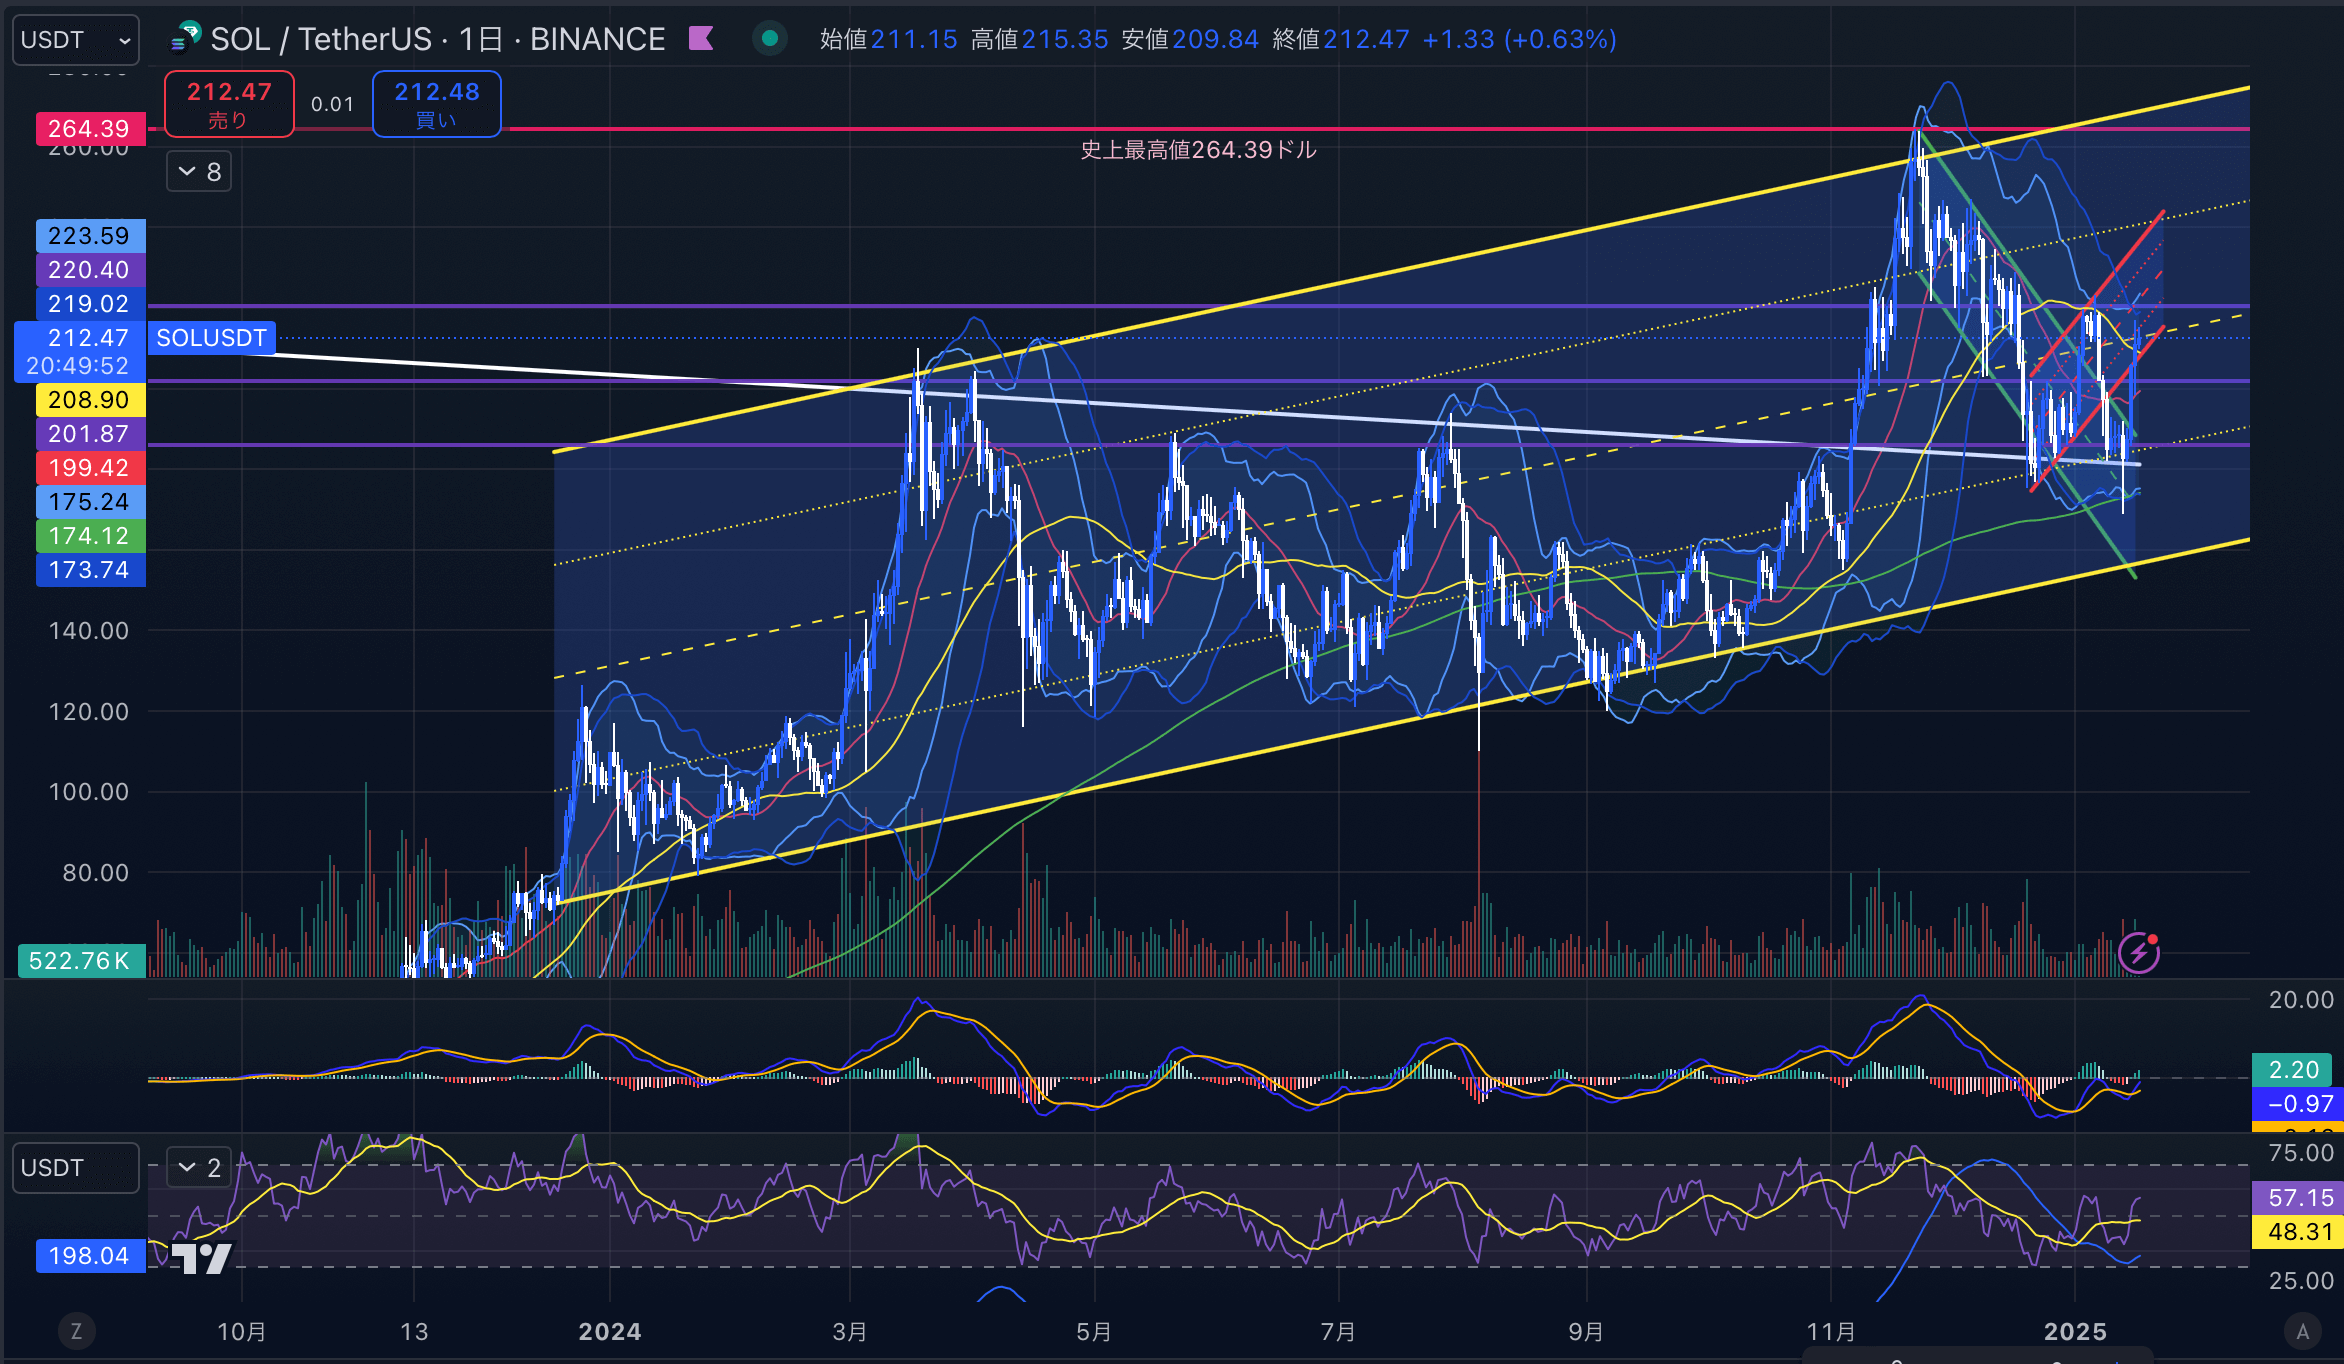Click the 199.42 red price label

tap(90, 468)
